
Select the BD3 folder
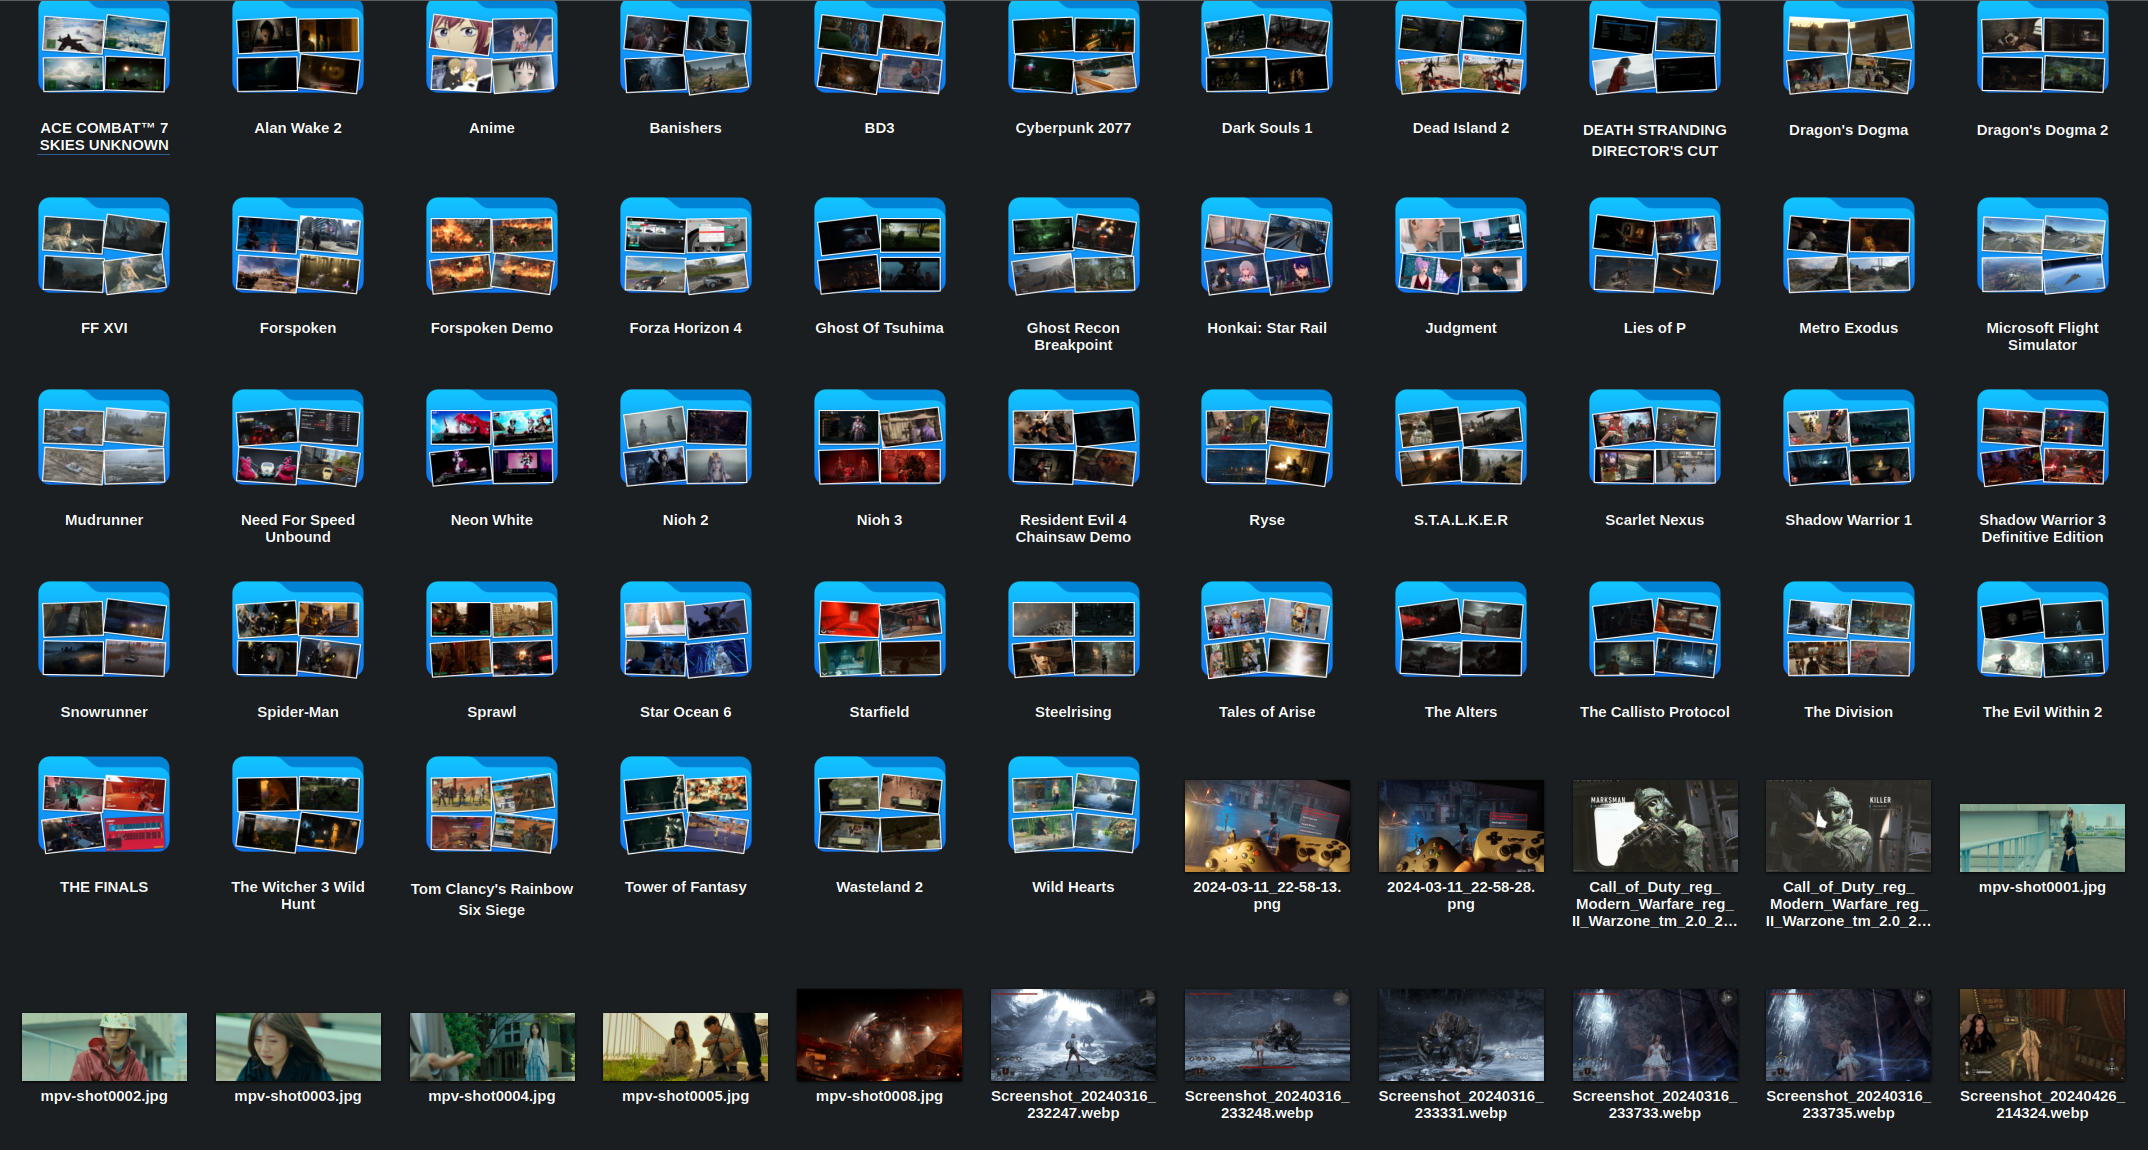click(x=880, y=47)
